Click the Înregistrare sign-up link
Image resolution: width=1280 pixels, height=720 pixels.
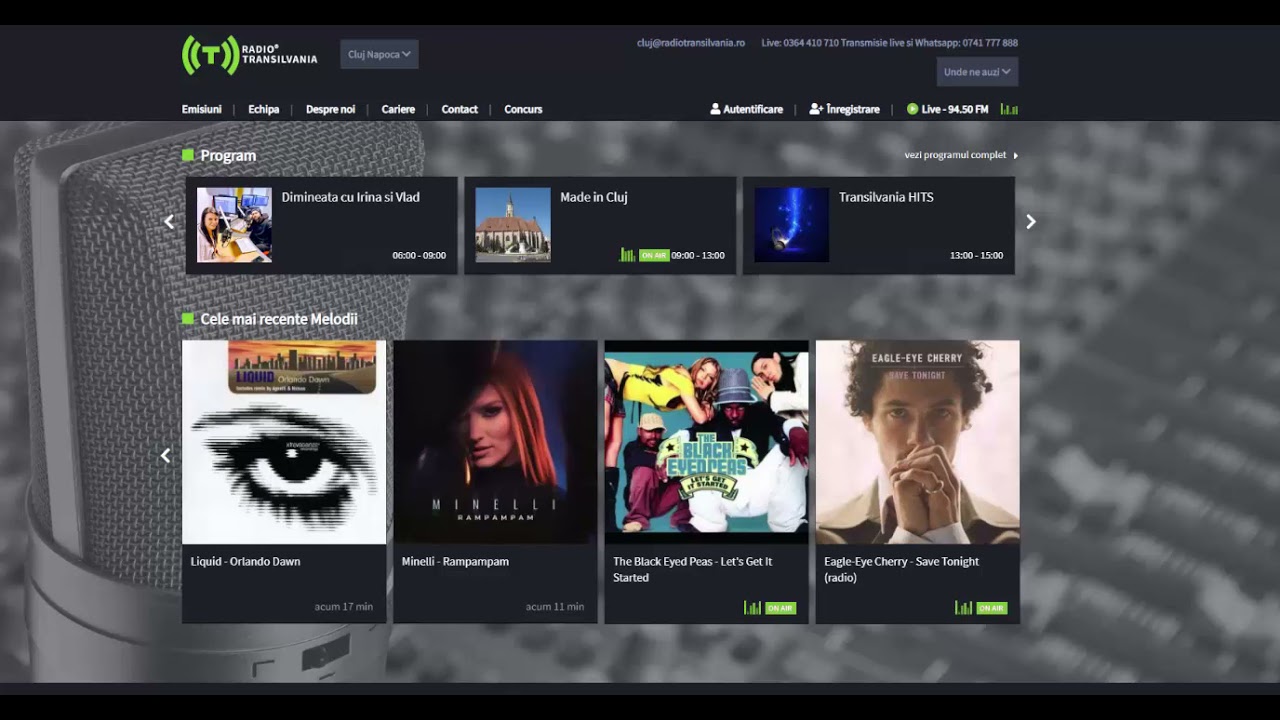click(x=845, y=109)
